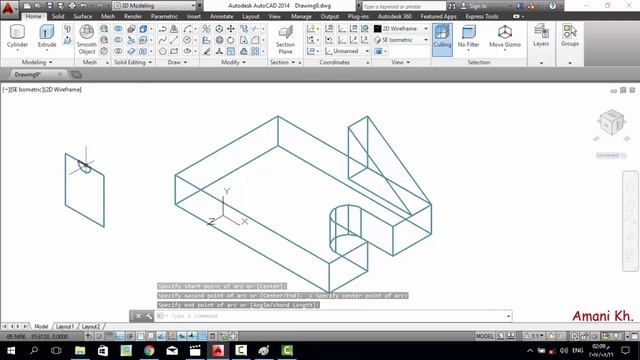Viewport: 640px width, 360px height.
Task: Open the Unnamed UCS dropdown
Action: (347, 51)
